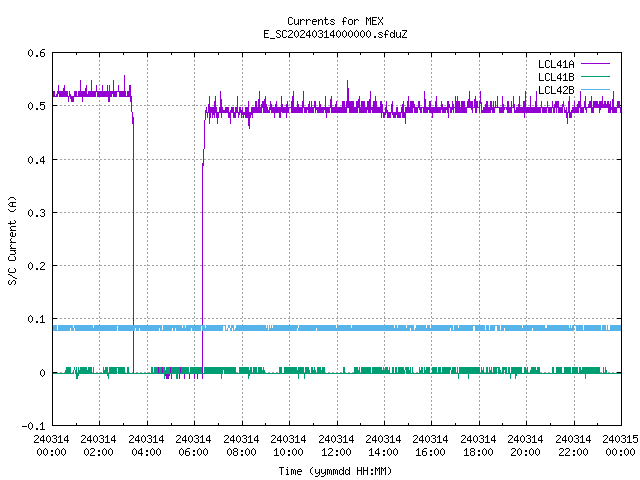The width and height of the screenshot is (640, 480).
Task: Click the x-axis tick 240314 22:00
Action: tap(573, 446)
